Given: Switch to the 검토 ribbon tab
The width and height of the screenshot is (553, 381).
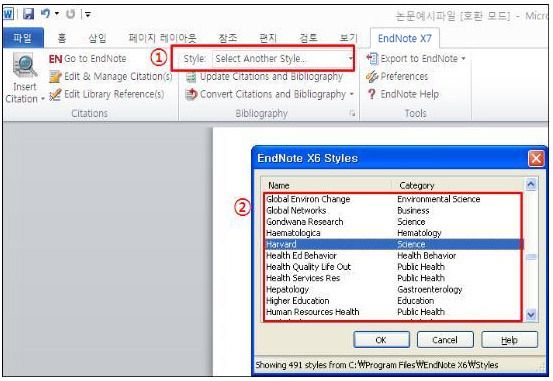Looking at the screenshot, I should tap(308, 38).
